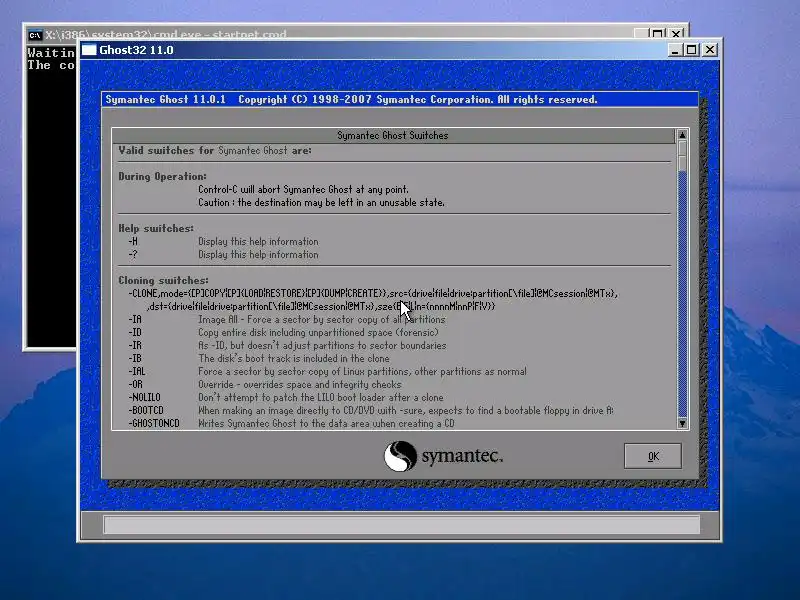Screen dimensions: 800x600
Task: Click the status bar field below Ghost dialog
Action: [402, 525]
